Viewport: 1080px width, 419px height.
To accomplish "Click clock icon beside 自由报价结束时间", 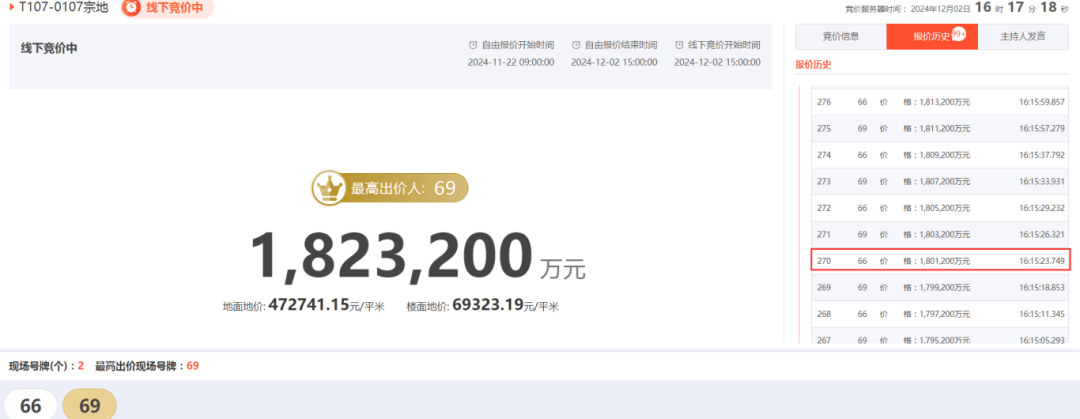I will coord(576,45).
